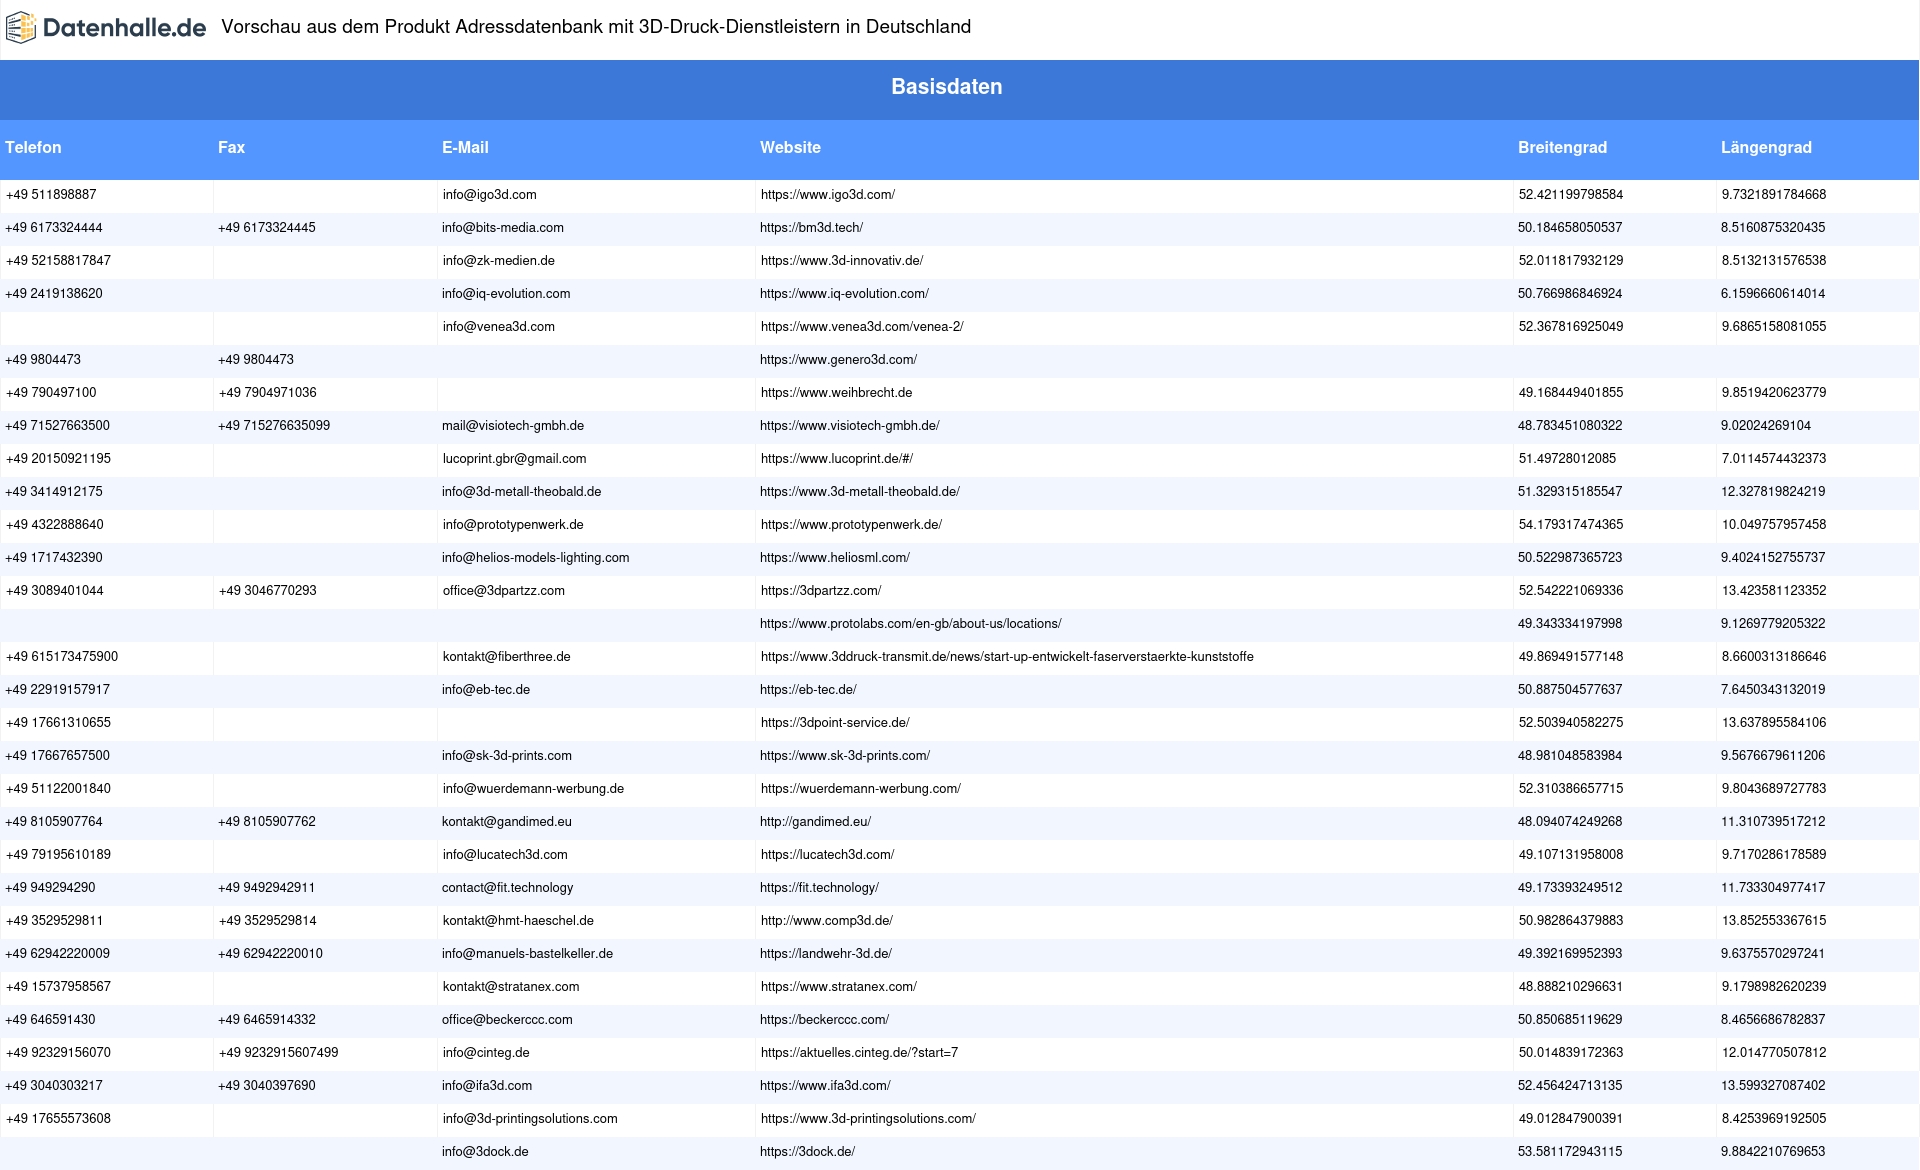Open website https://www.weihbrecht.de
This screenshot has height=1170, width=1920.
click(836, 393)
